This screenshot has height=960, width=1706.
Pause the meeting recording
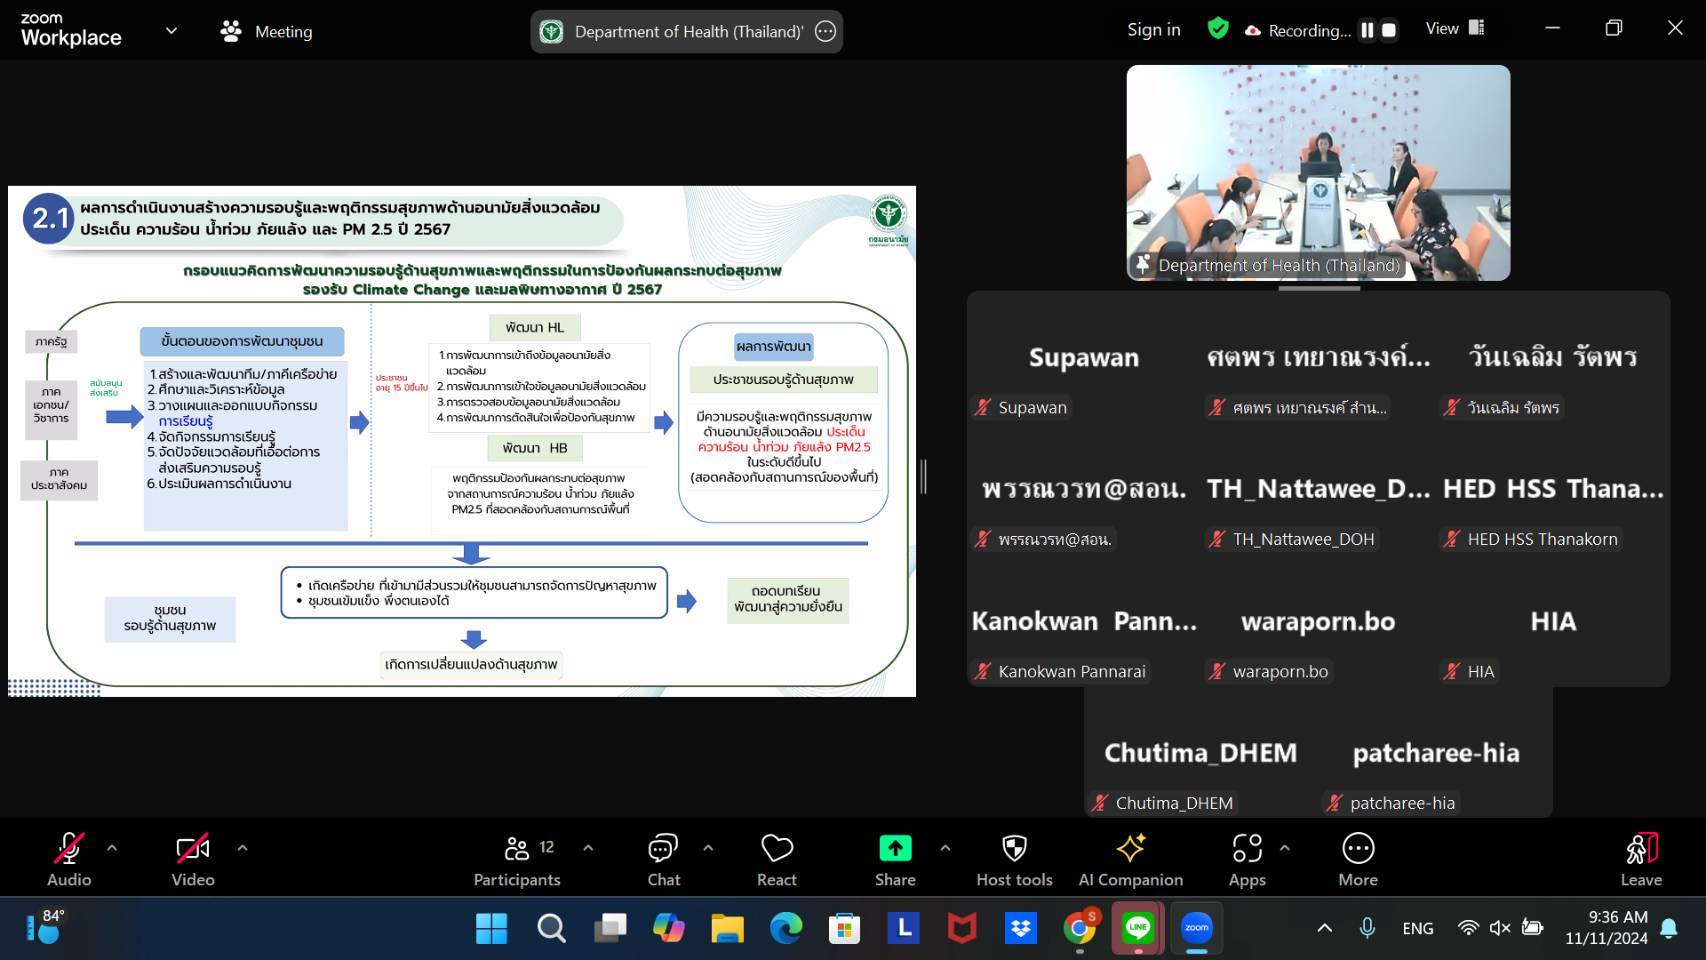pos(1367,30)
